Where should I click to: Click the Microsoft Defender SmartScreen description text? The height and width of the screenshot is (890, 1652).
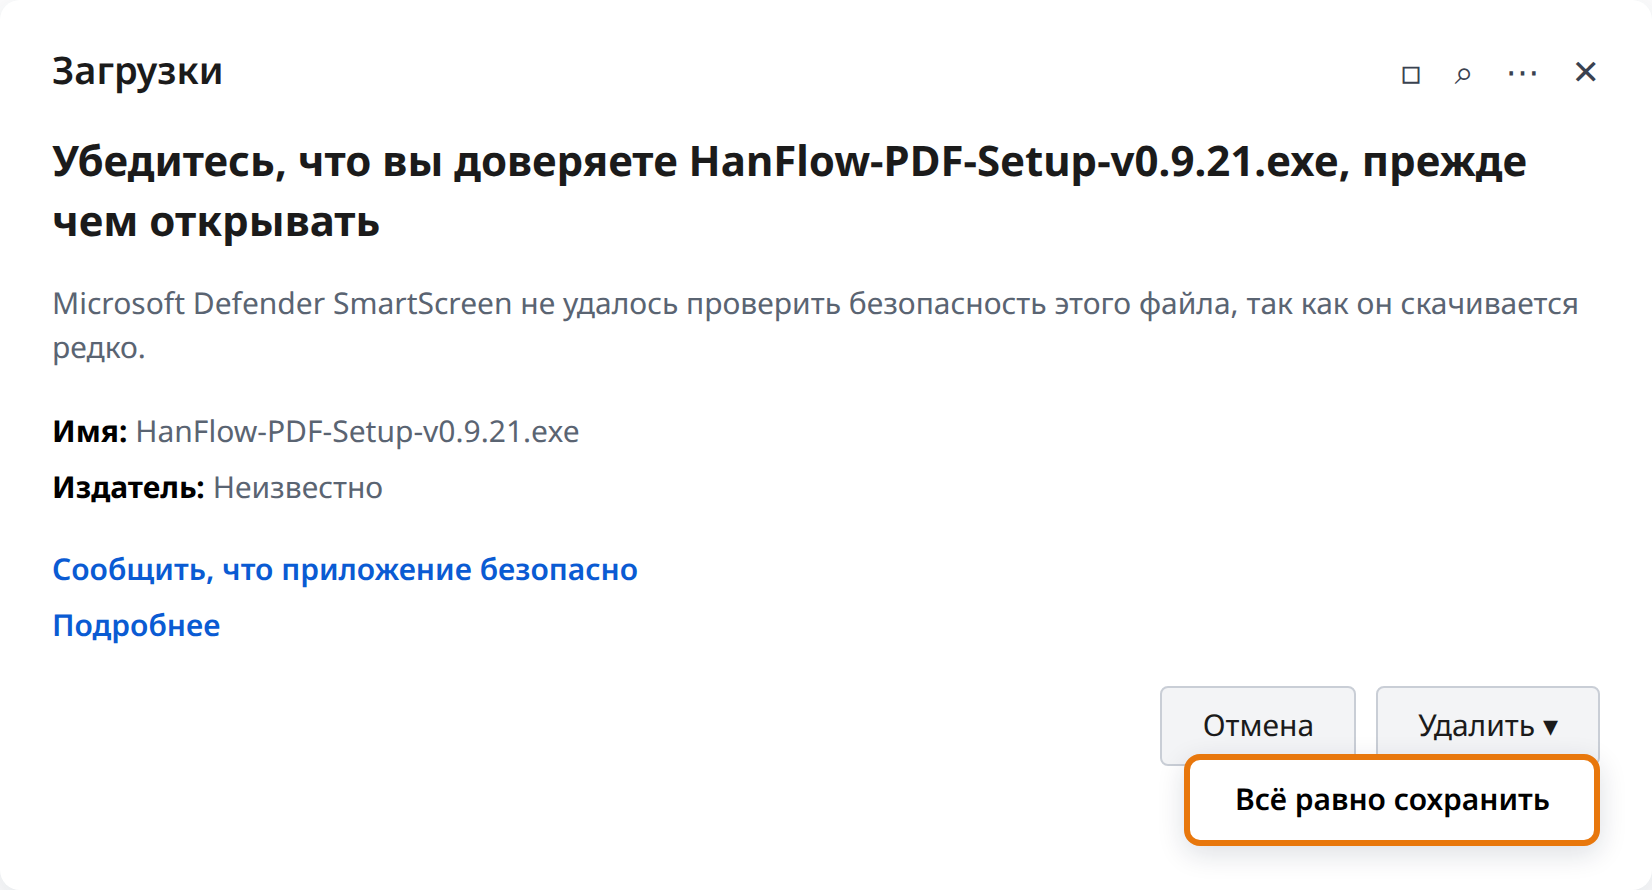coord(815,325)
